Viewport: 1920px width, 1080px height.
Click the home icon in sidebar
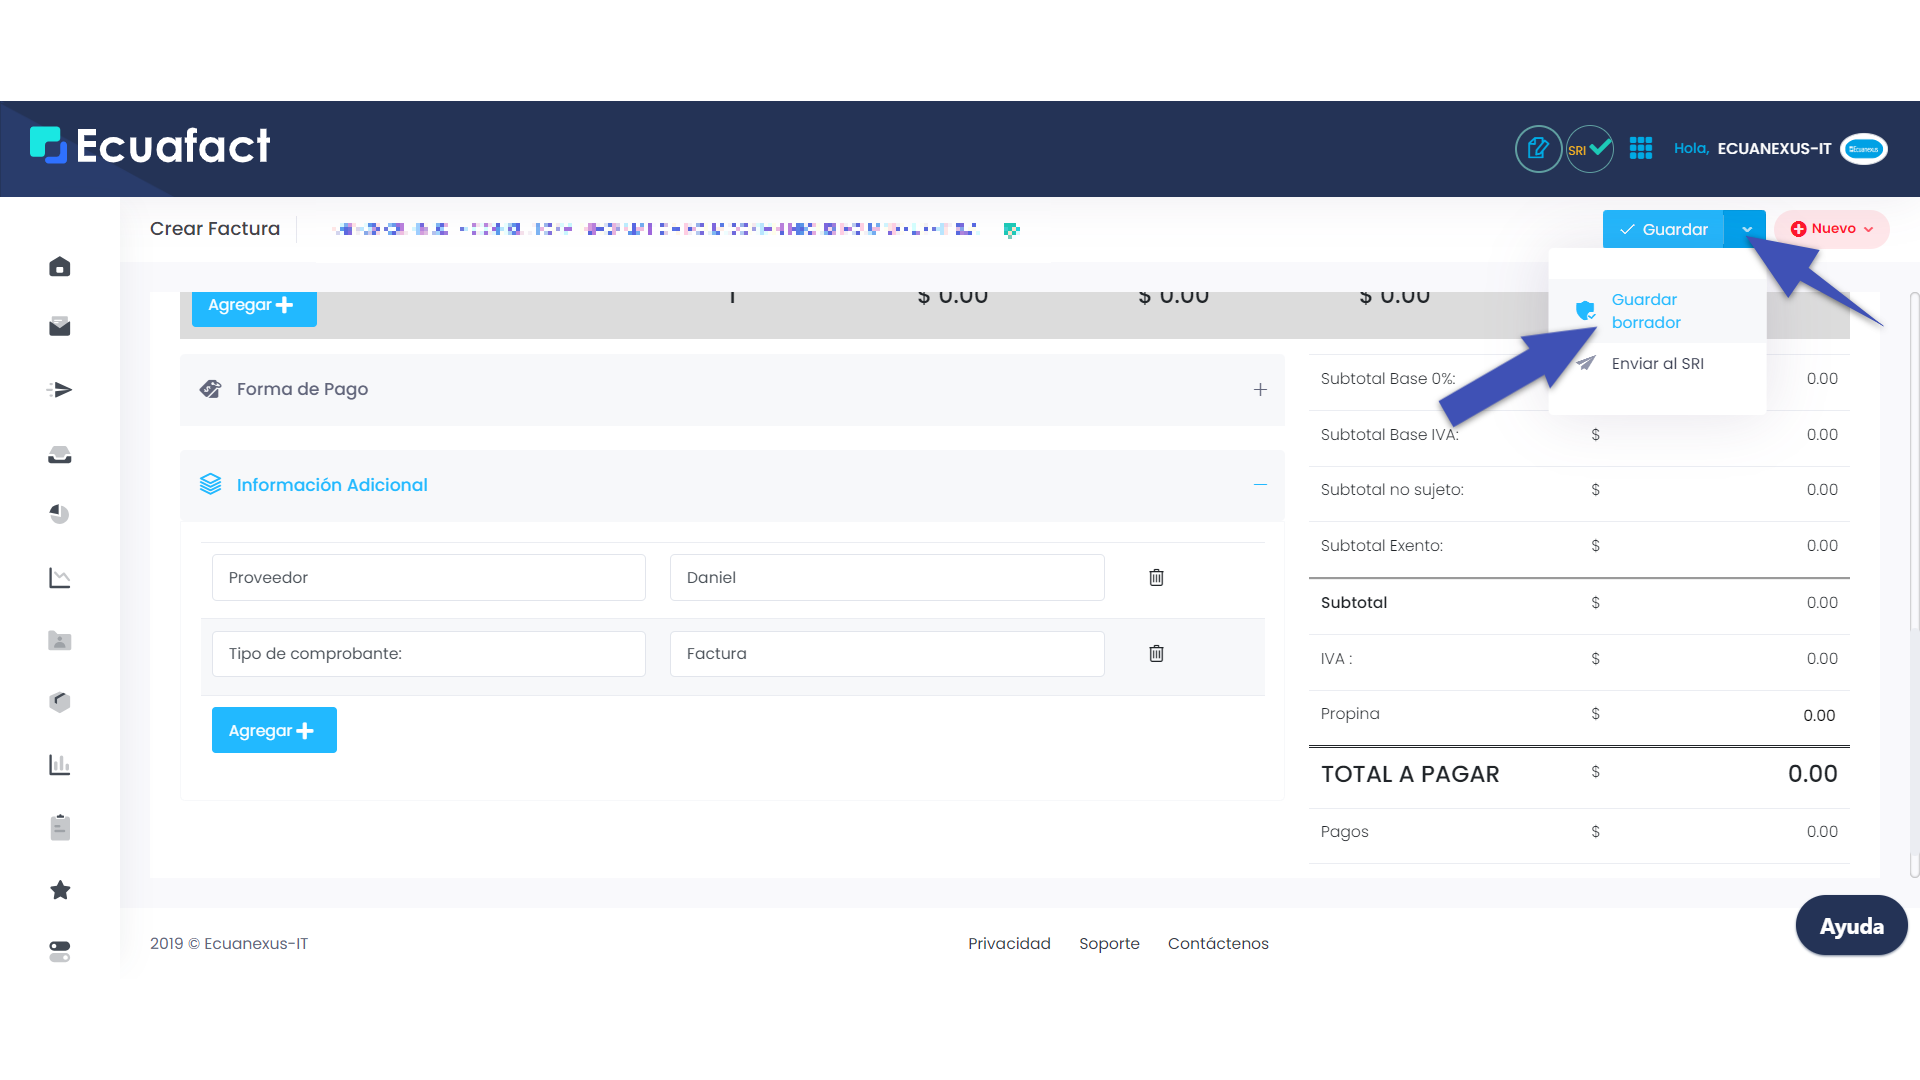point(60,267)
